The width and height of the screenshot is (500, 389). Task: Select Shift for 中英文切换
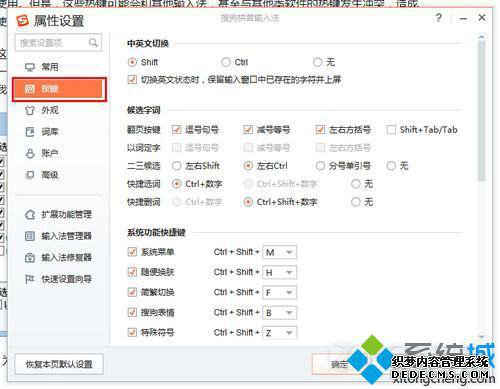pos(132,62)
